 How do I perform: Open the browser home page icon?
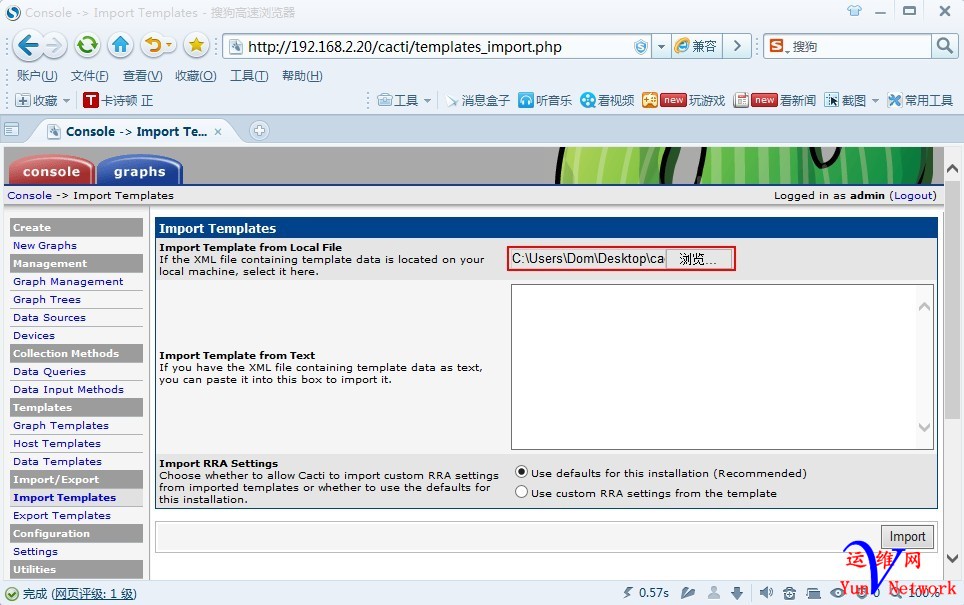[x=120, y=45]
